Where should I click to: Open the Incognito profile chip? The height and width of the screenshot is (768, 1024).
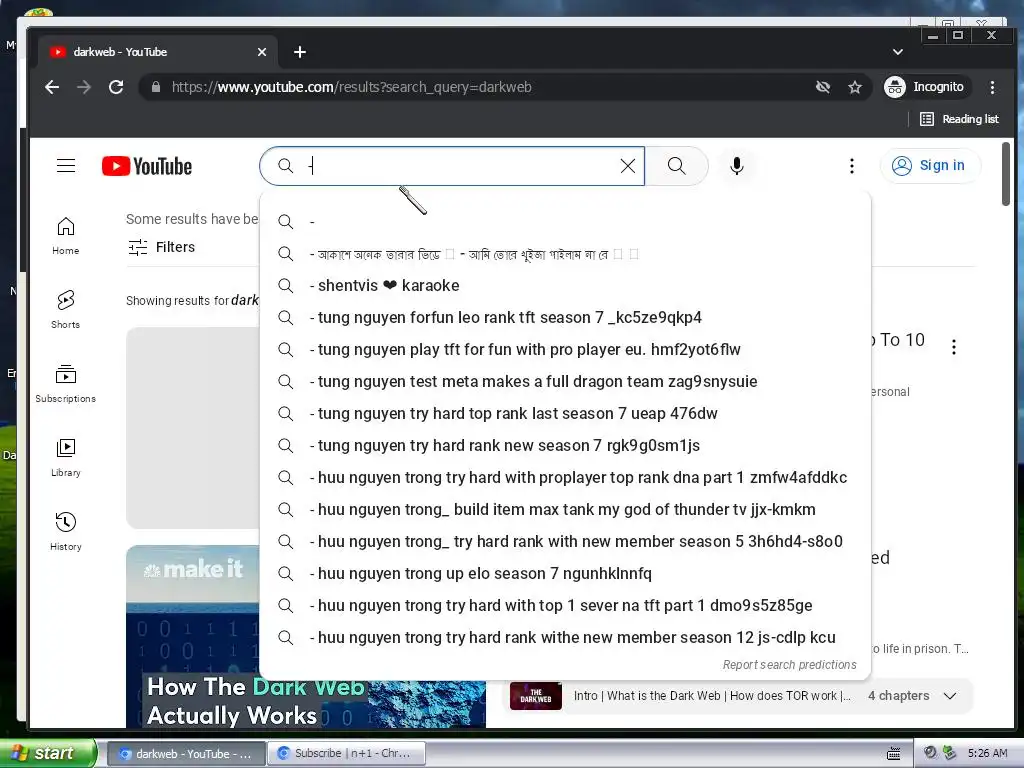[925, 87]
